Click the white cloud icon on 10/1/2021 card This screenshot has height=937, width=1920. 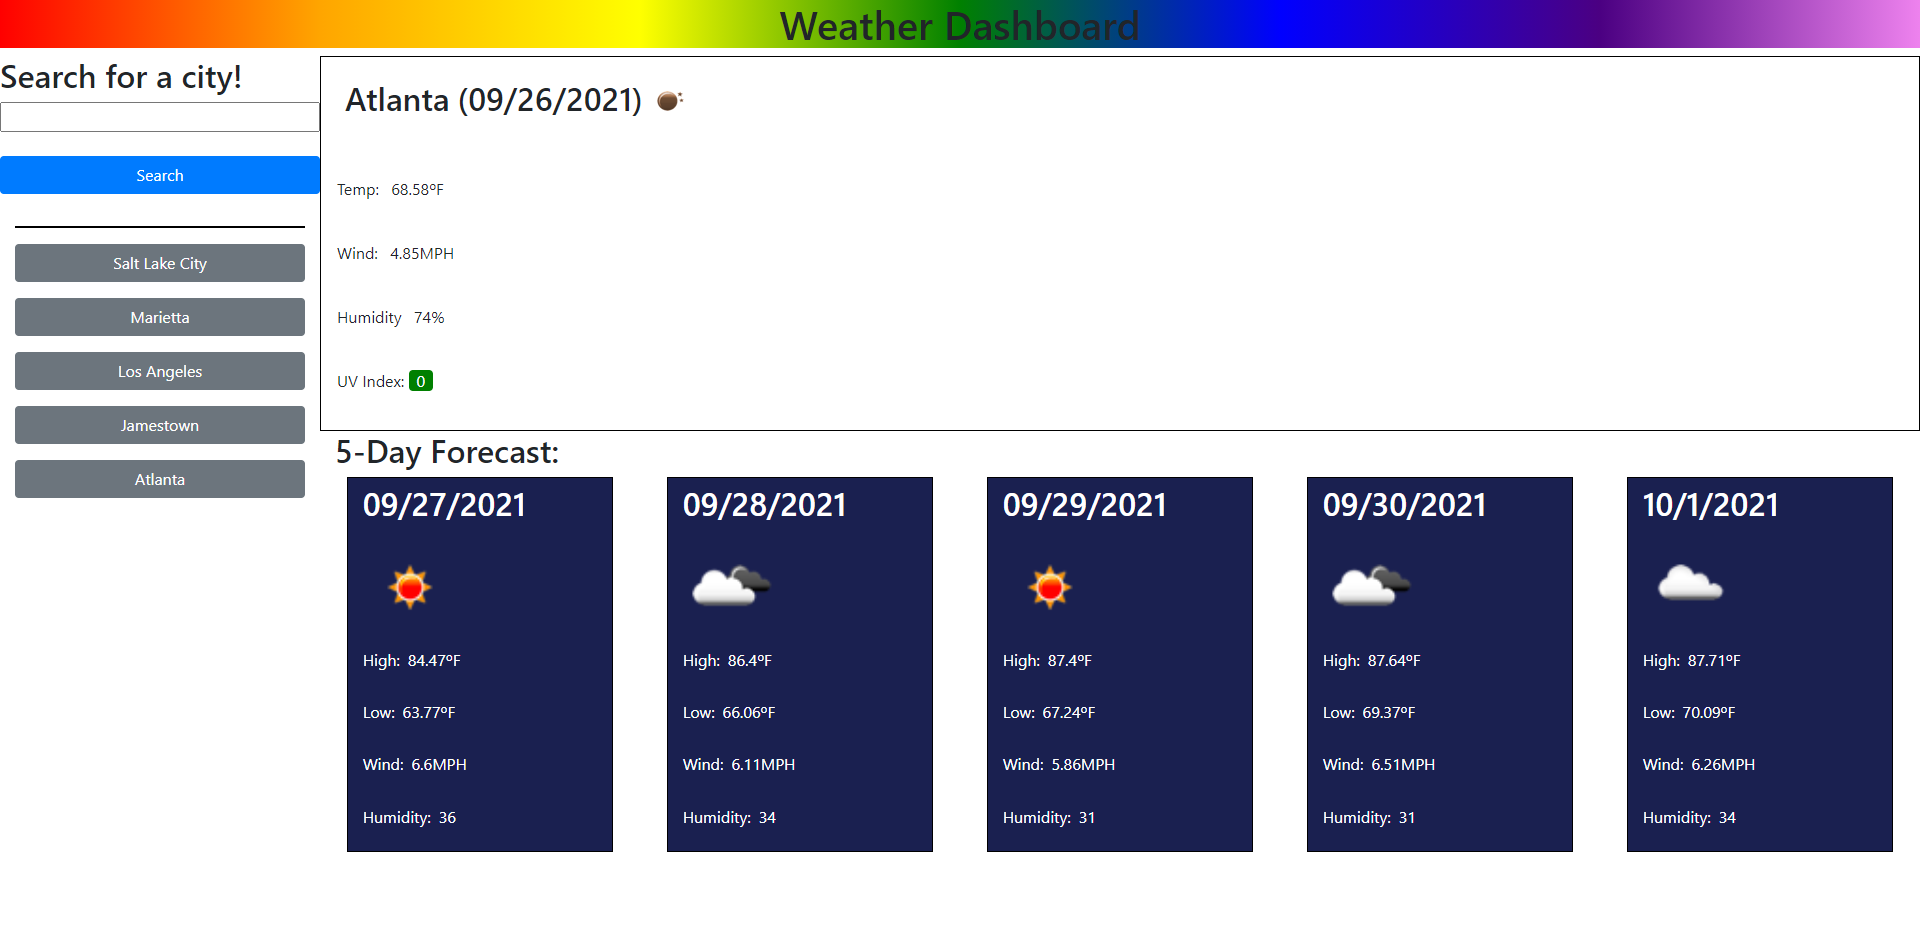1690,585
